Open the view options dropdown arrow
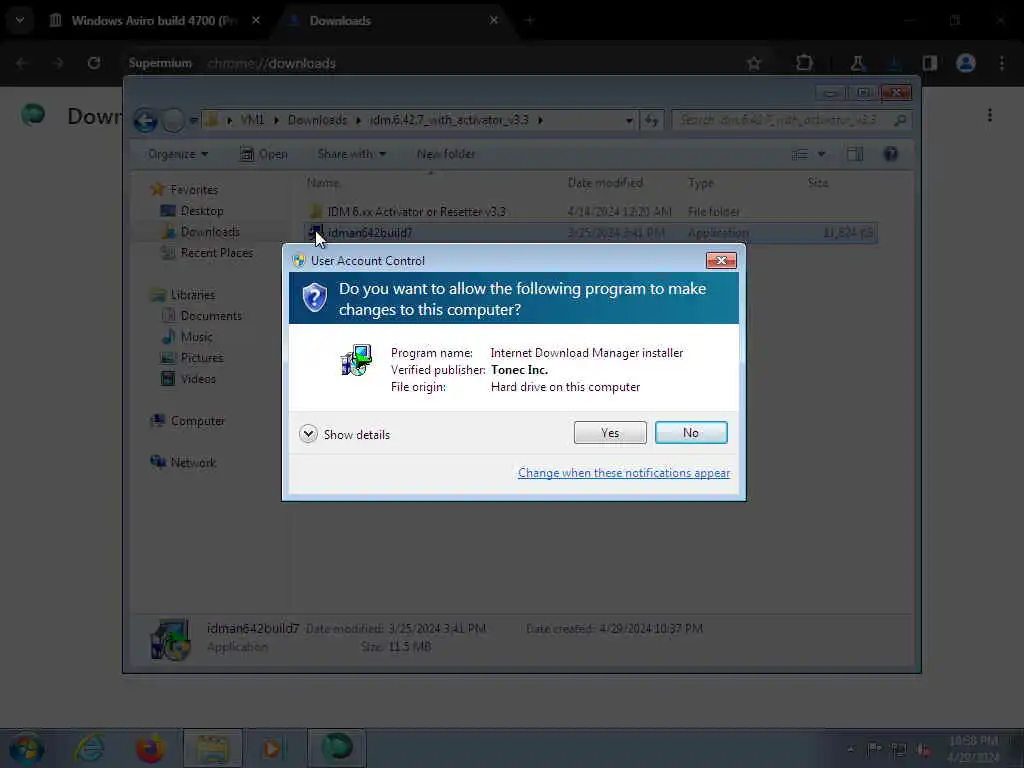This screenshot has width=1024, height=768. pyautogui.click(x=822, y=154)
